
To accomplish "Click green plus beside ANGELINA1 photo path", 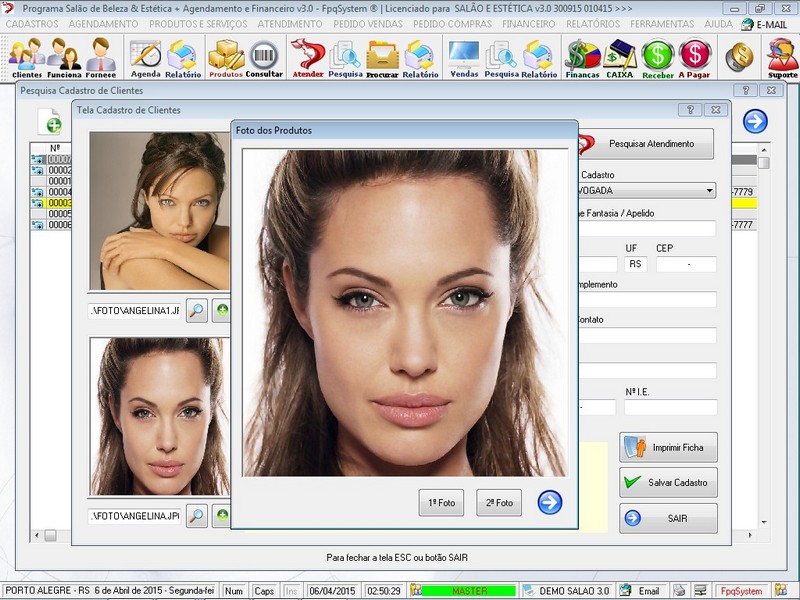I will pyautogui.click(x=222, y=311).
